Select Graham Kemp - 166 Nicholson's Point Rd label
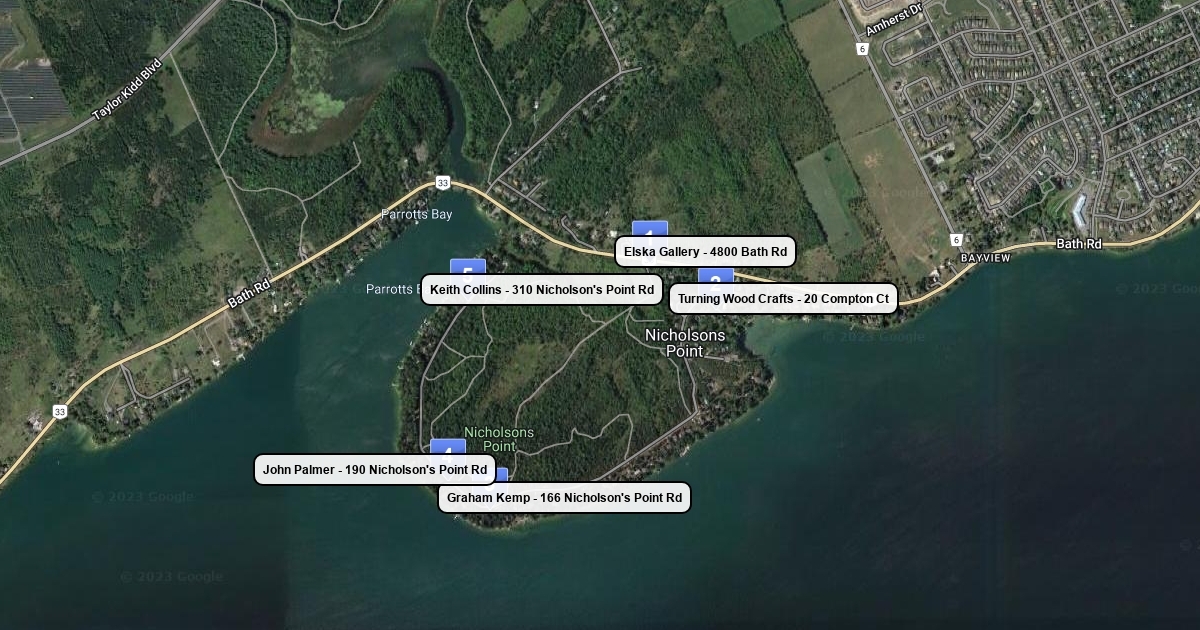Image resolution: width=1200 pixels, height=630 pixels. [564, 498]
